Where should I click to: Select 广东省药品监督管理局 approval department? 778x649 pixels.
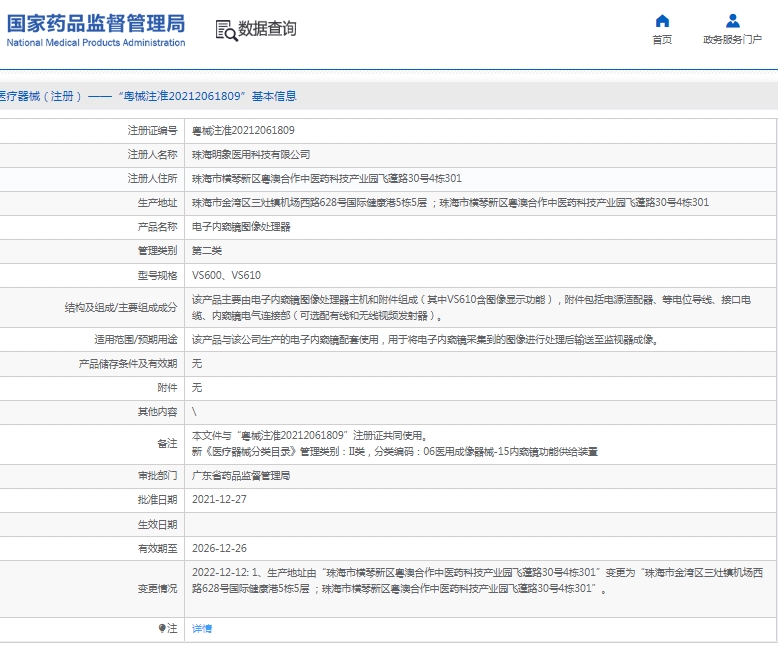pyautogui.click(x=241, y=476)
